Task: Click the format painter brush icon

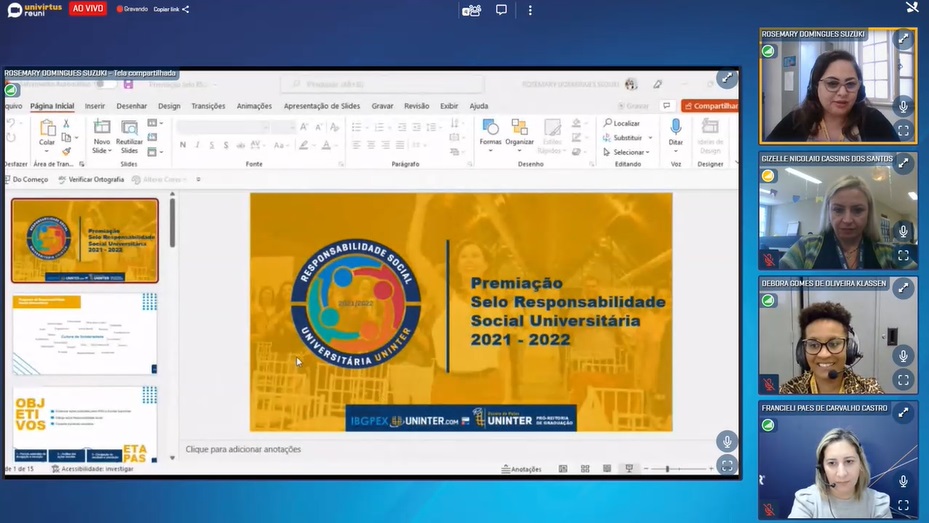Action: pyautogui.click(x=66, y=152)
